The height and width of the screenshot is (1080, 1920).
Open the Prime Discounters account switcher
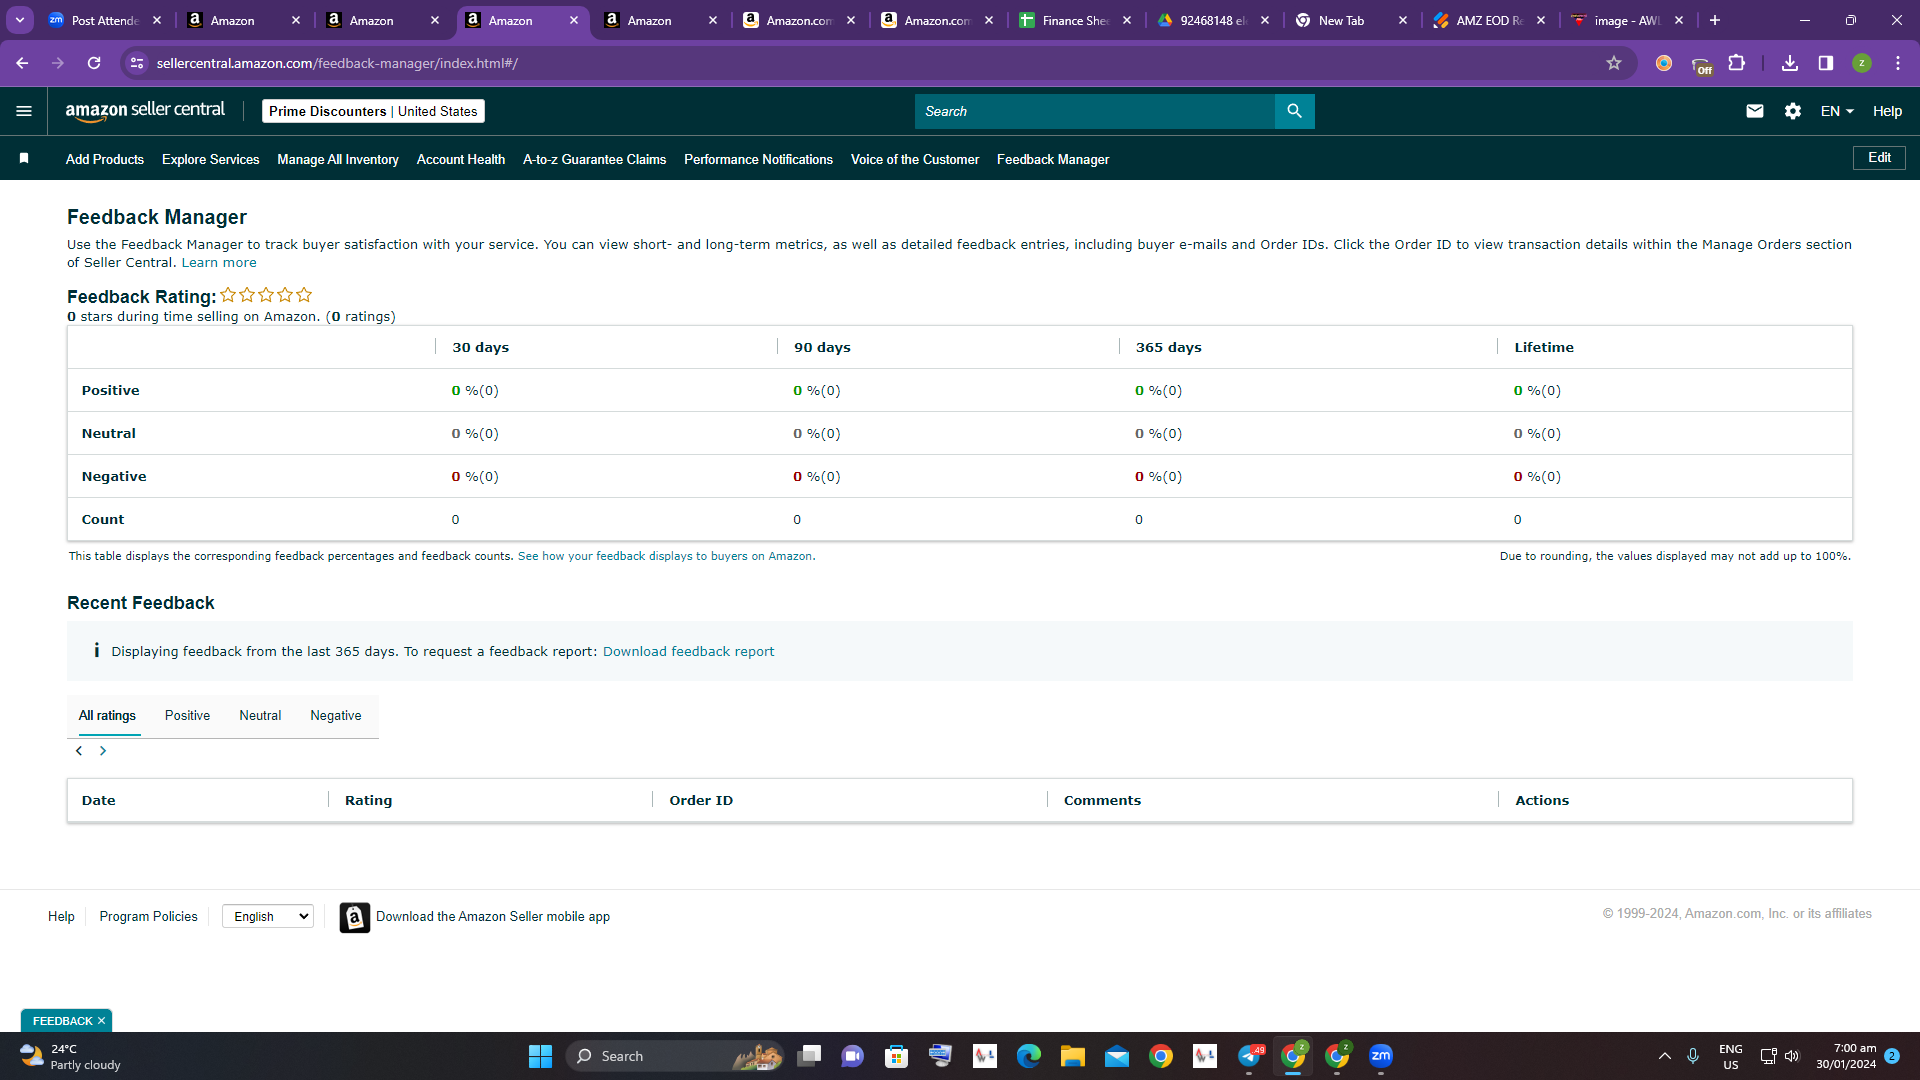point(373,111)
